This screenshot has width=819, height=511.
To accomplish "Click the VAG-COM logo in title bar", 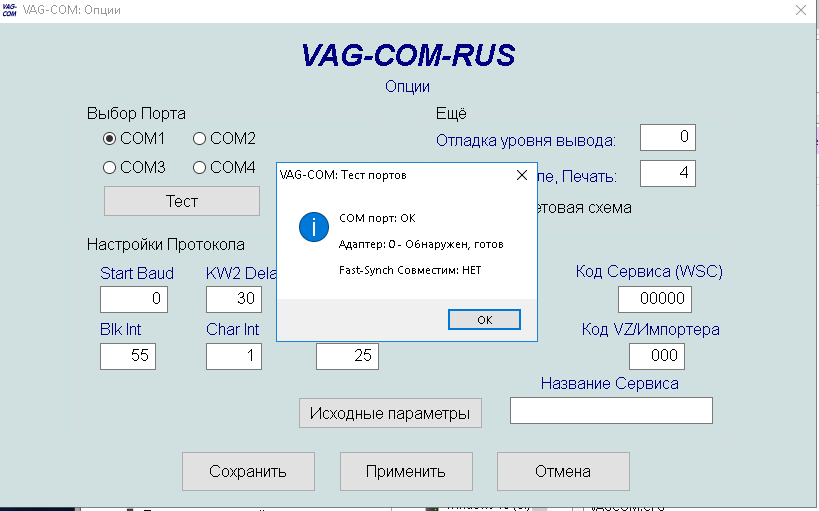I will [x=10, y=10].
